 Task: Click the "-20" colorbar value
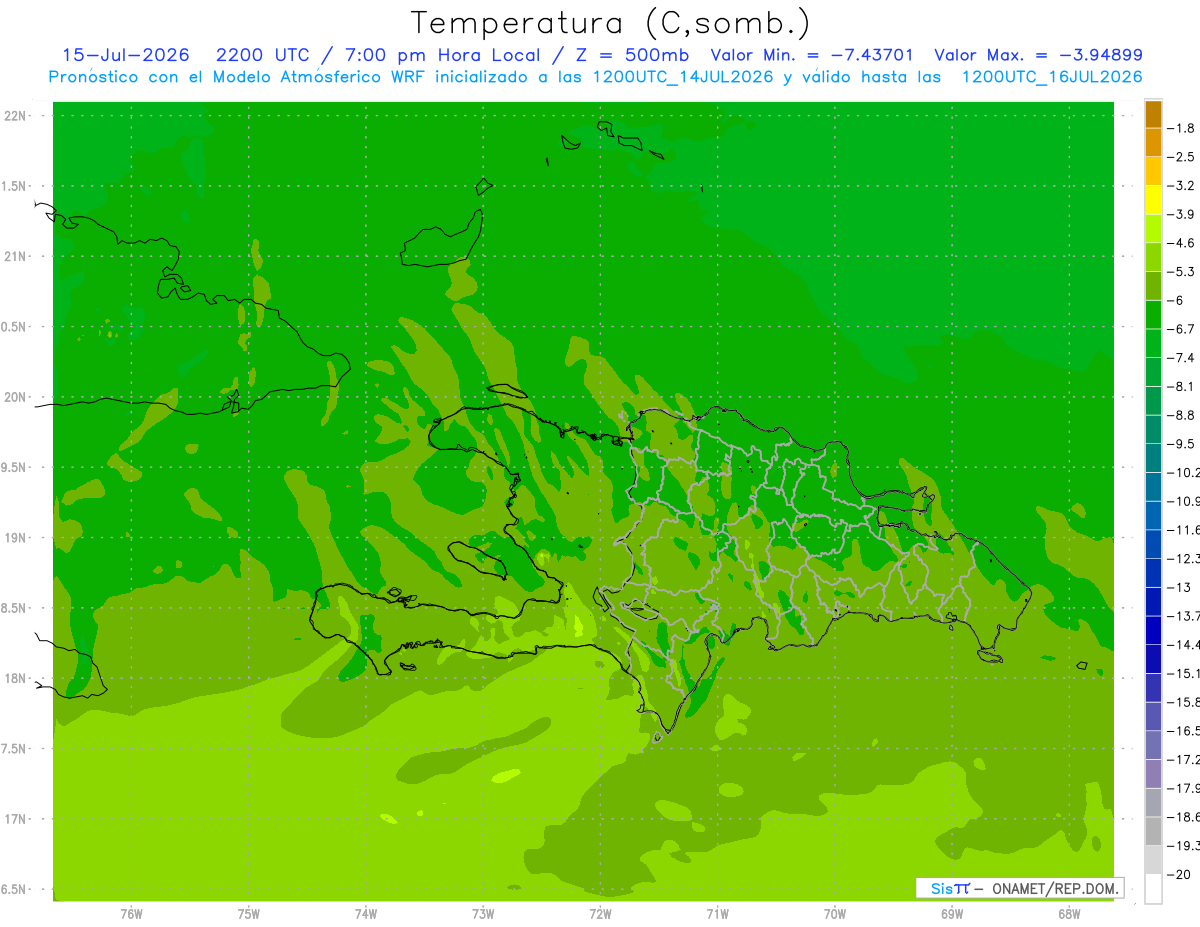point(1180,874)
